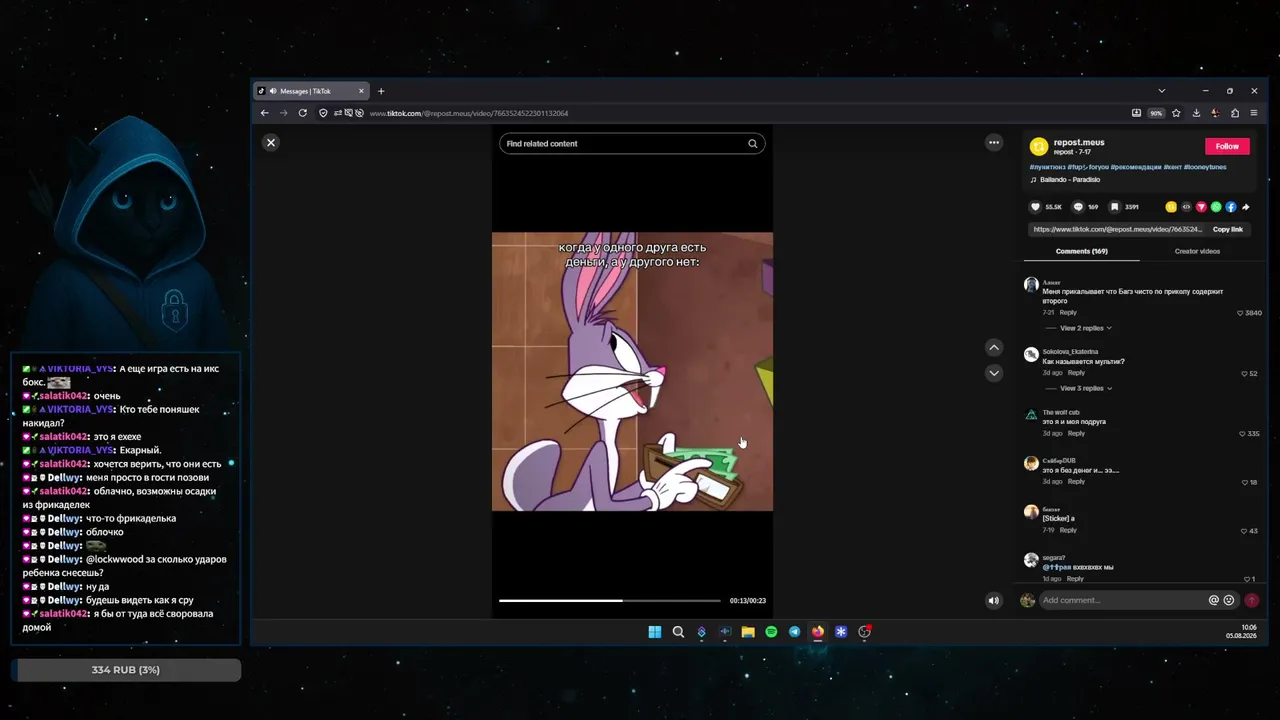This screenshot has height=720, width=1280.
Task: Click the tiktok.com address bar URL
Action: (469, 113)
